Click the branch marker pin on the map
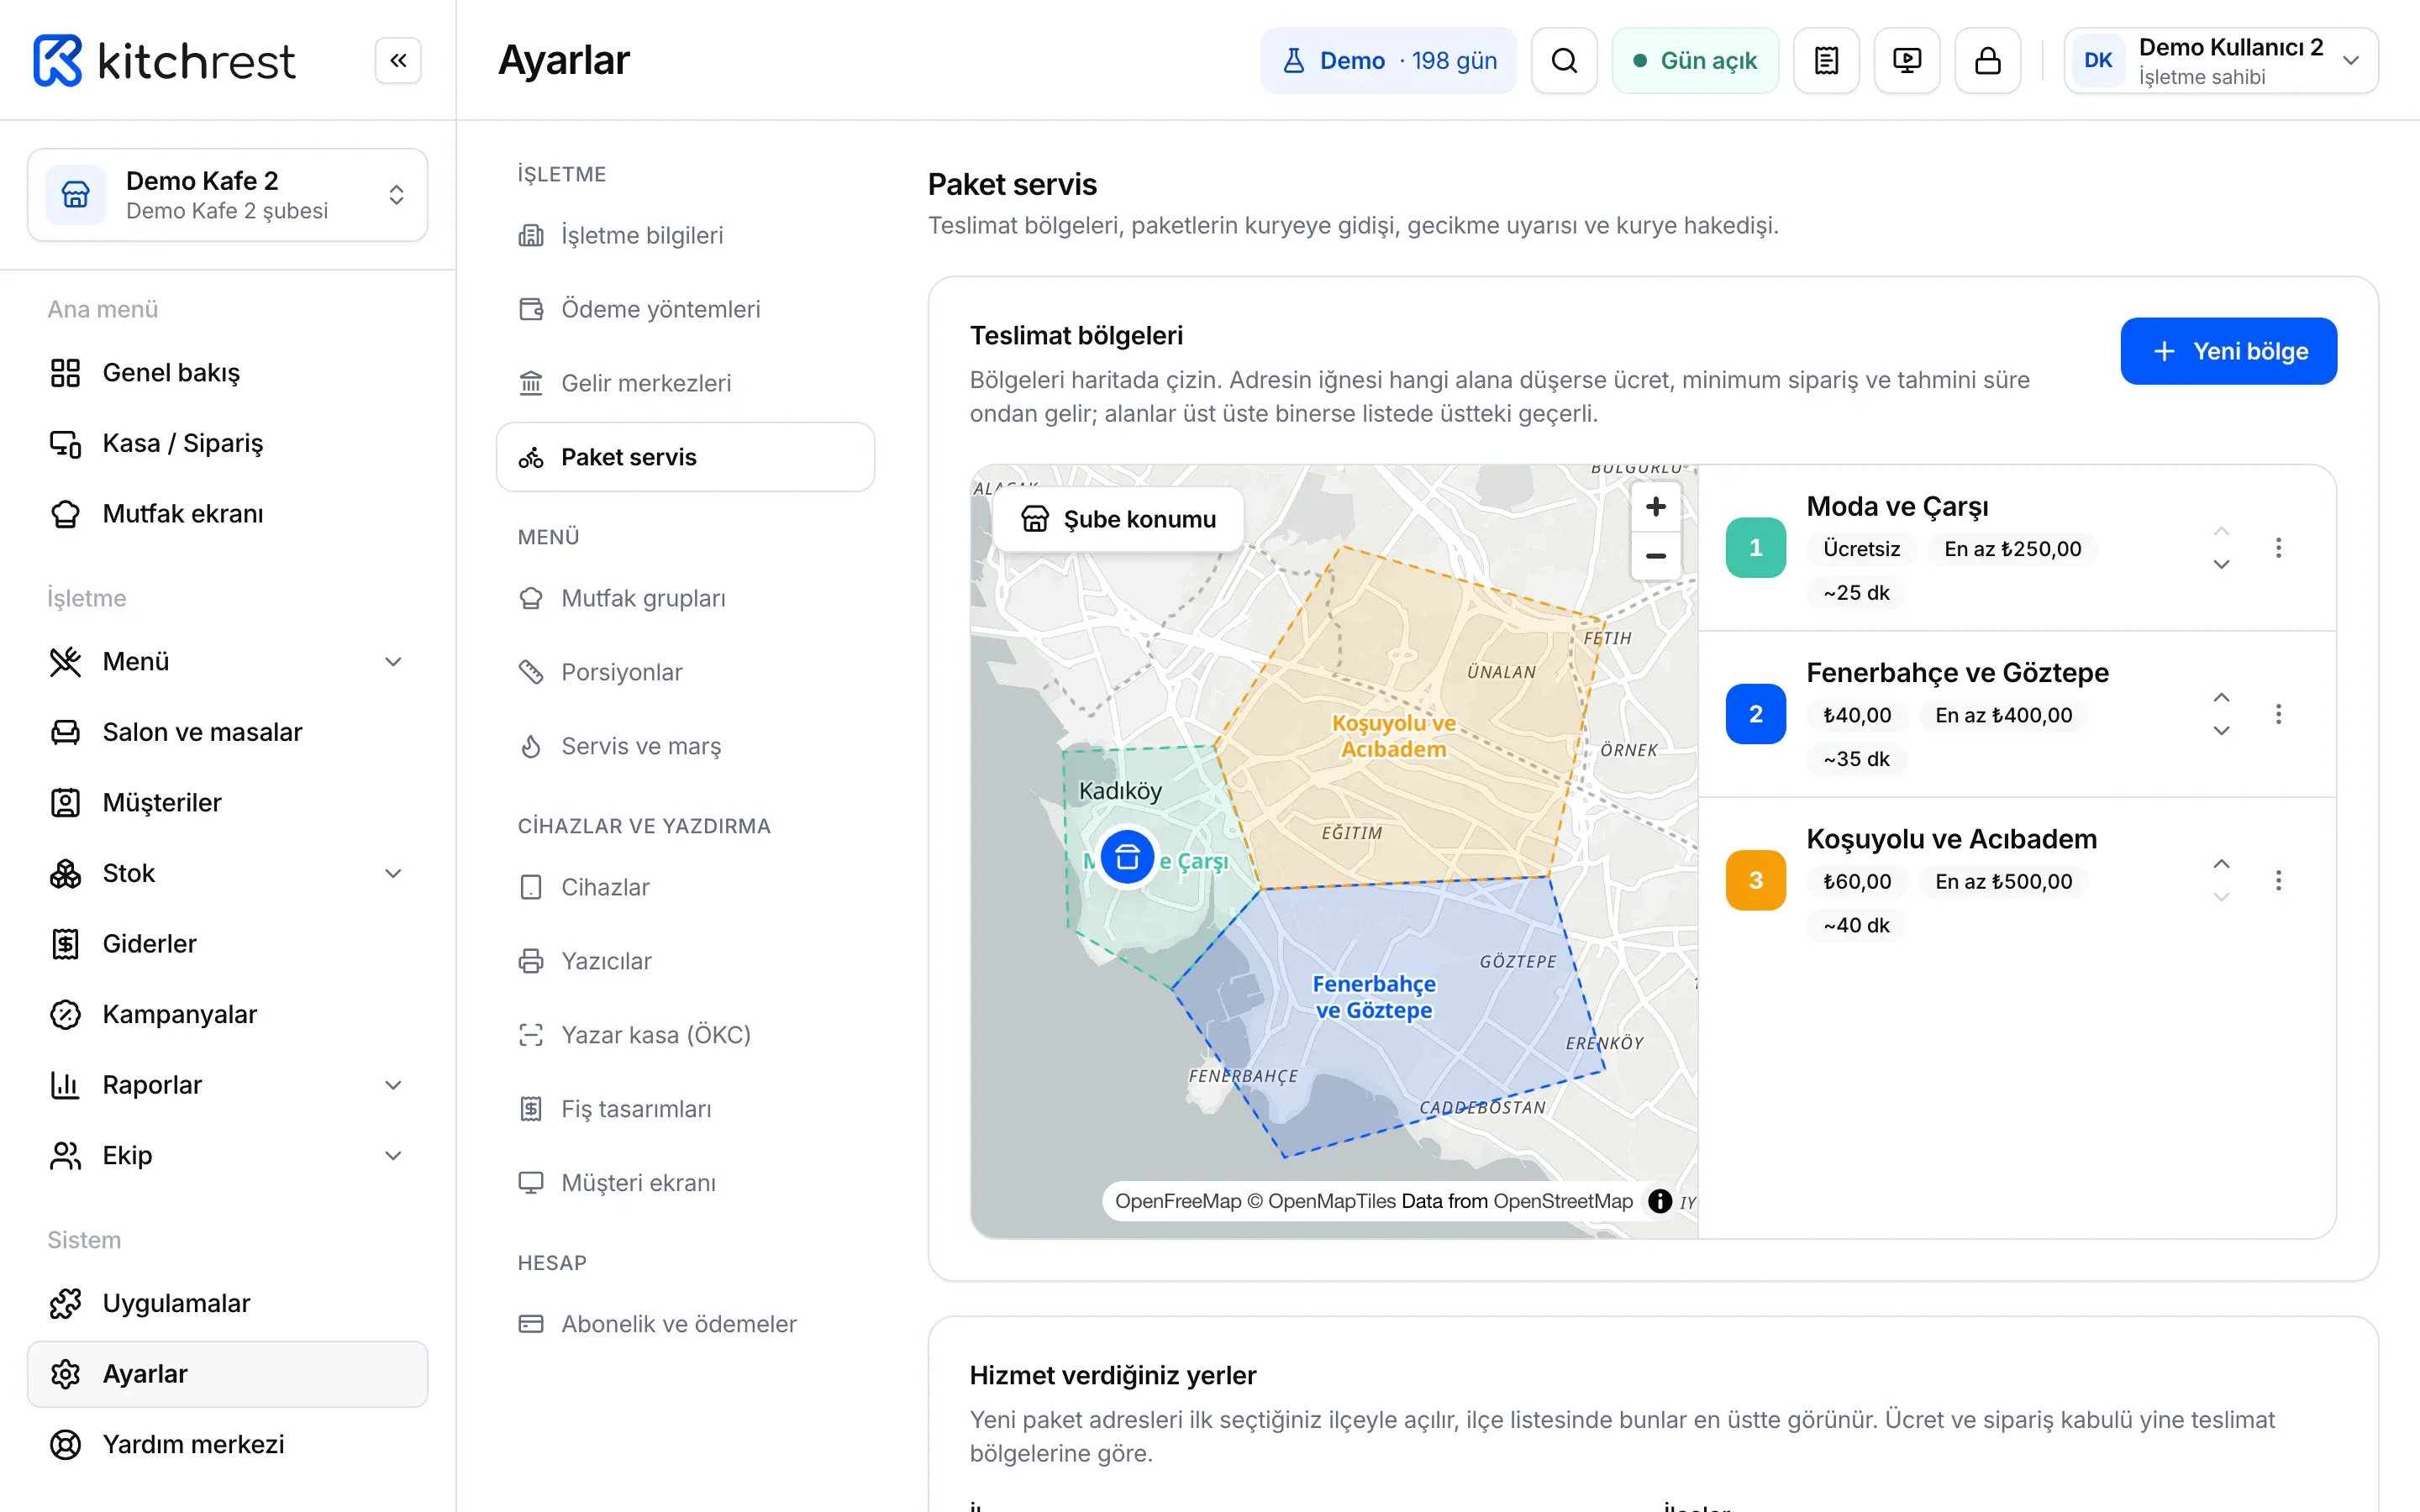The height and width of the screenshot is (1512, 2420). [1127, 857]
